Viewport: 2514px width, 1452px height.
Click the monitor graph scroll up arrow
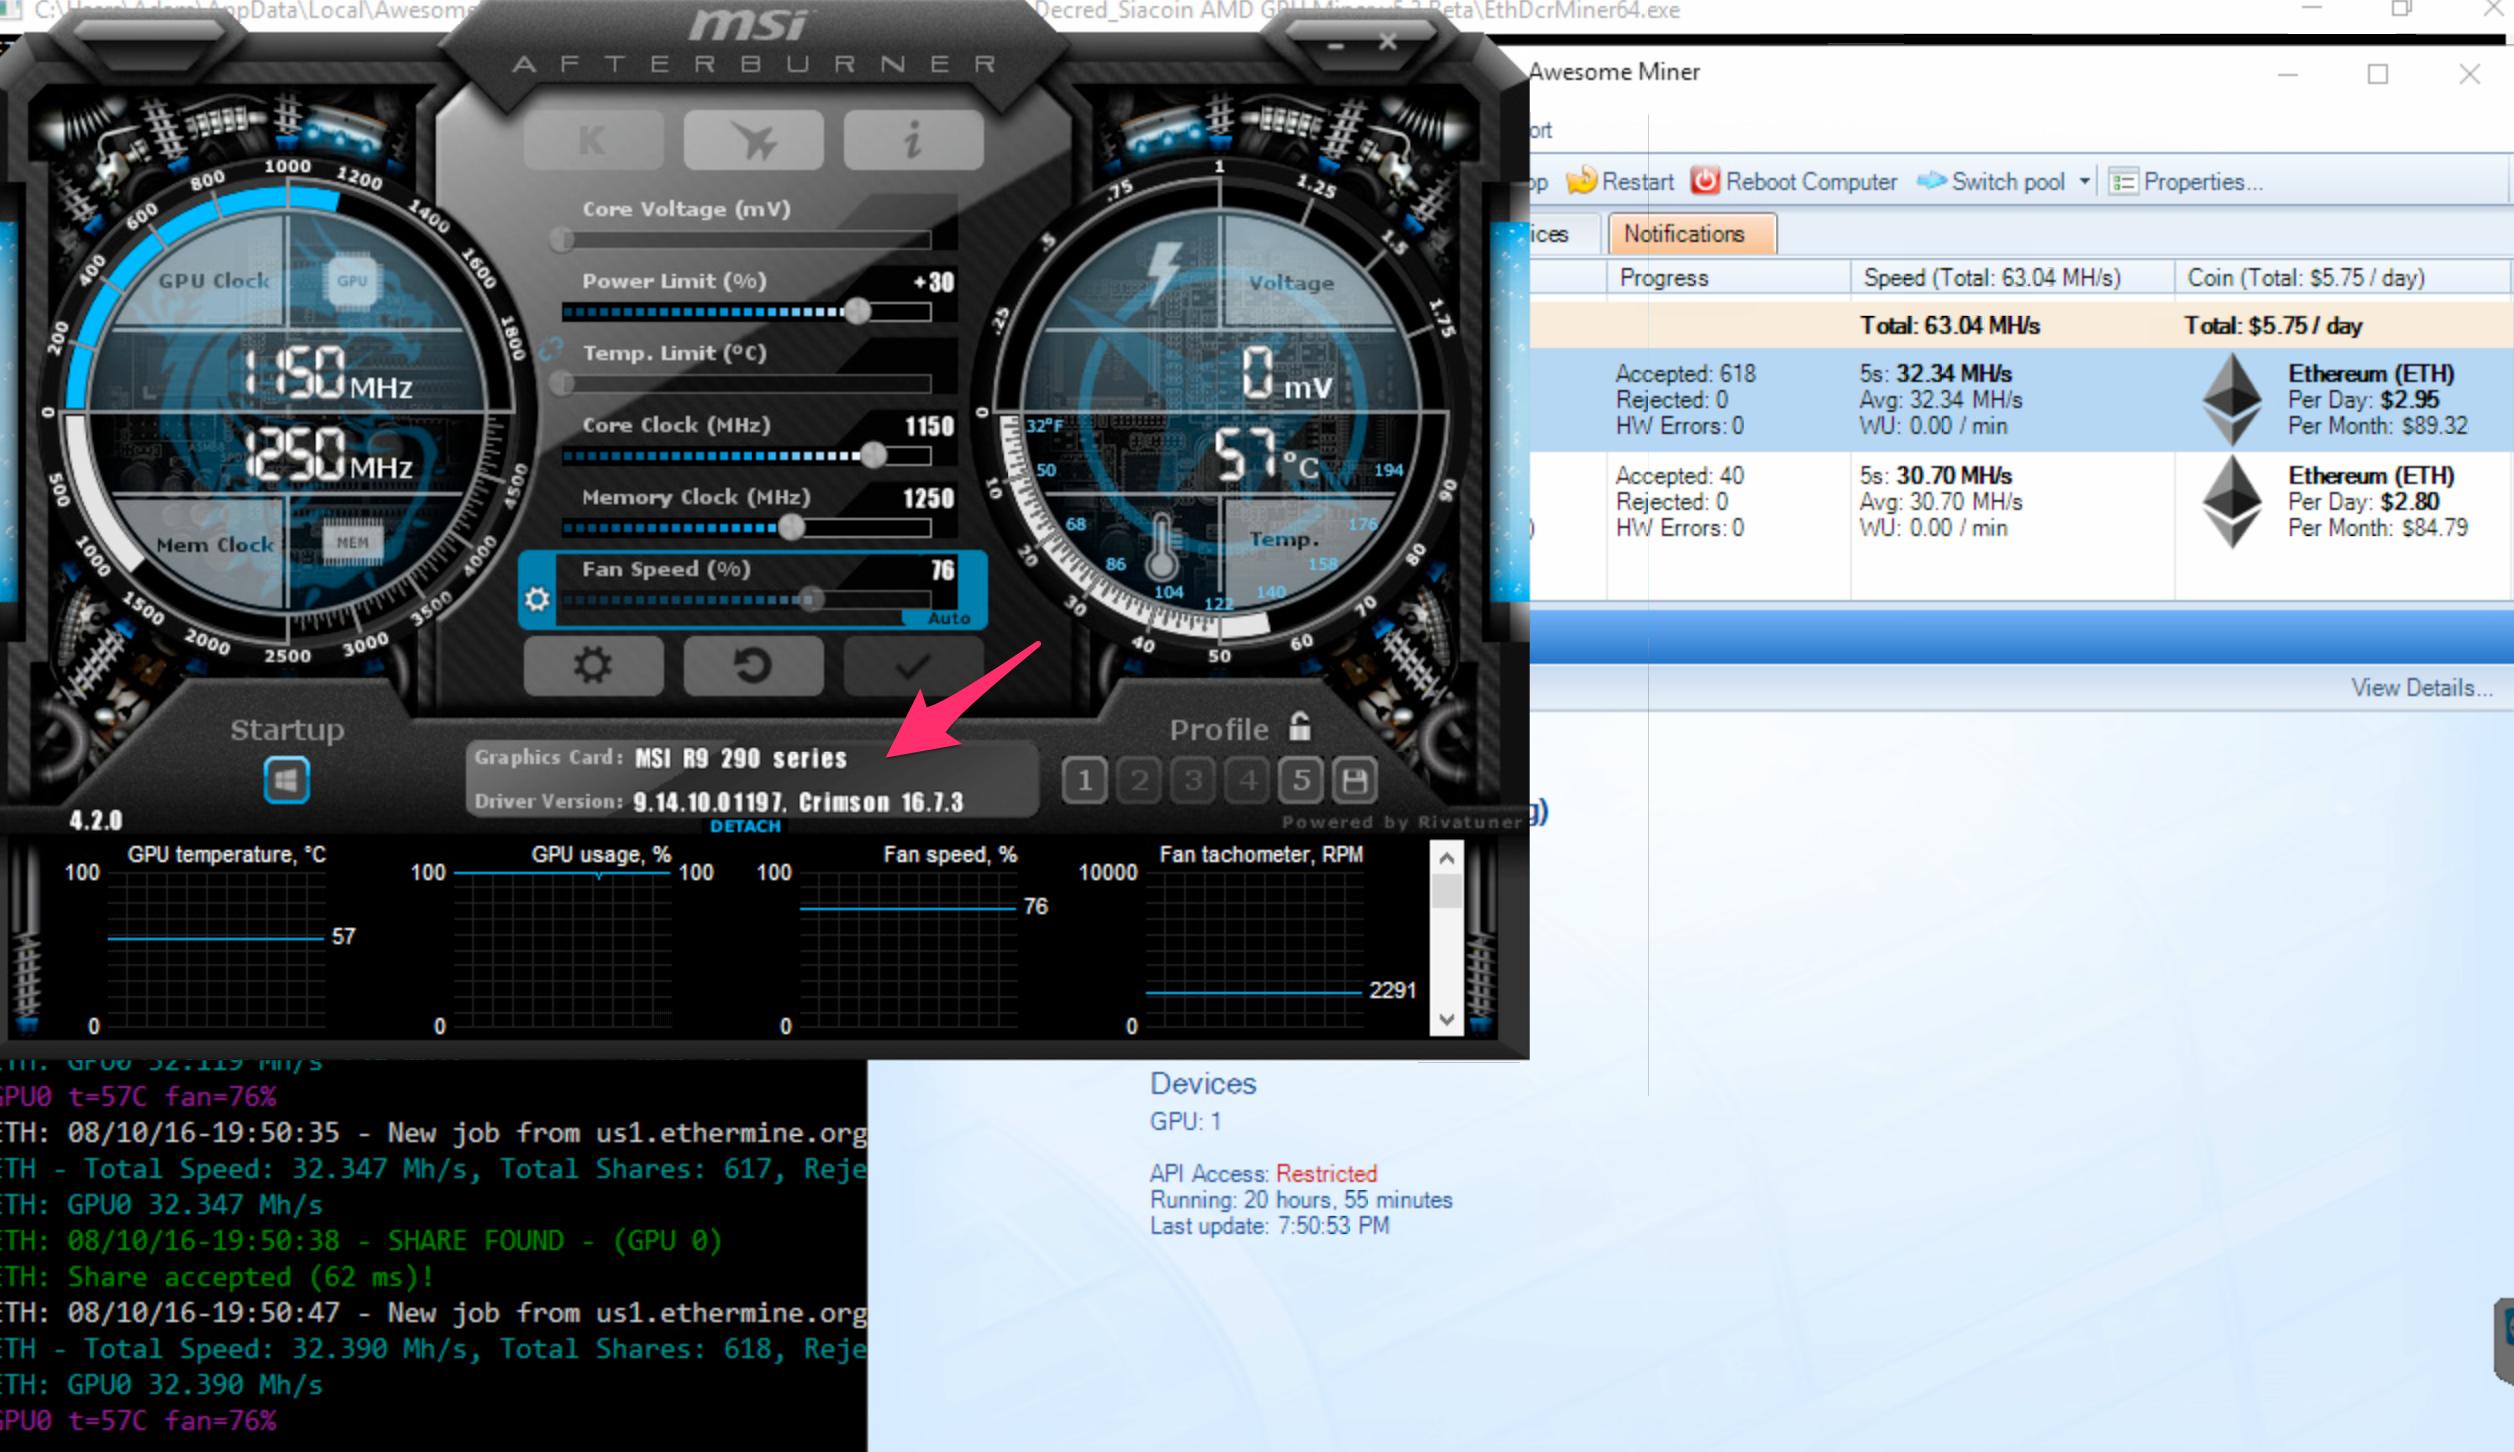pos(1446,858)
